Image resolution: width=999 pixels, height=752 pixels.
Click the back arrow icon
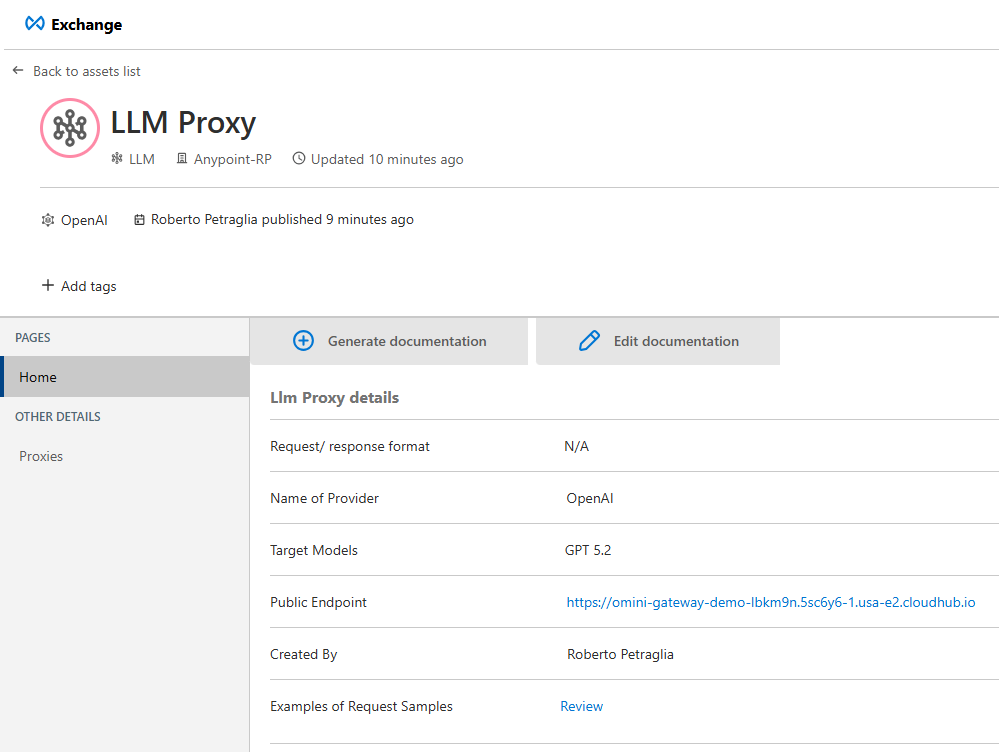[x=18, y=70]
